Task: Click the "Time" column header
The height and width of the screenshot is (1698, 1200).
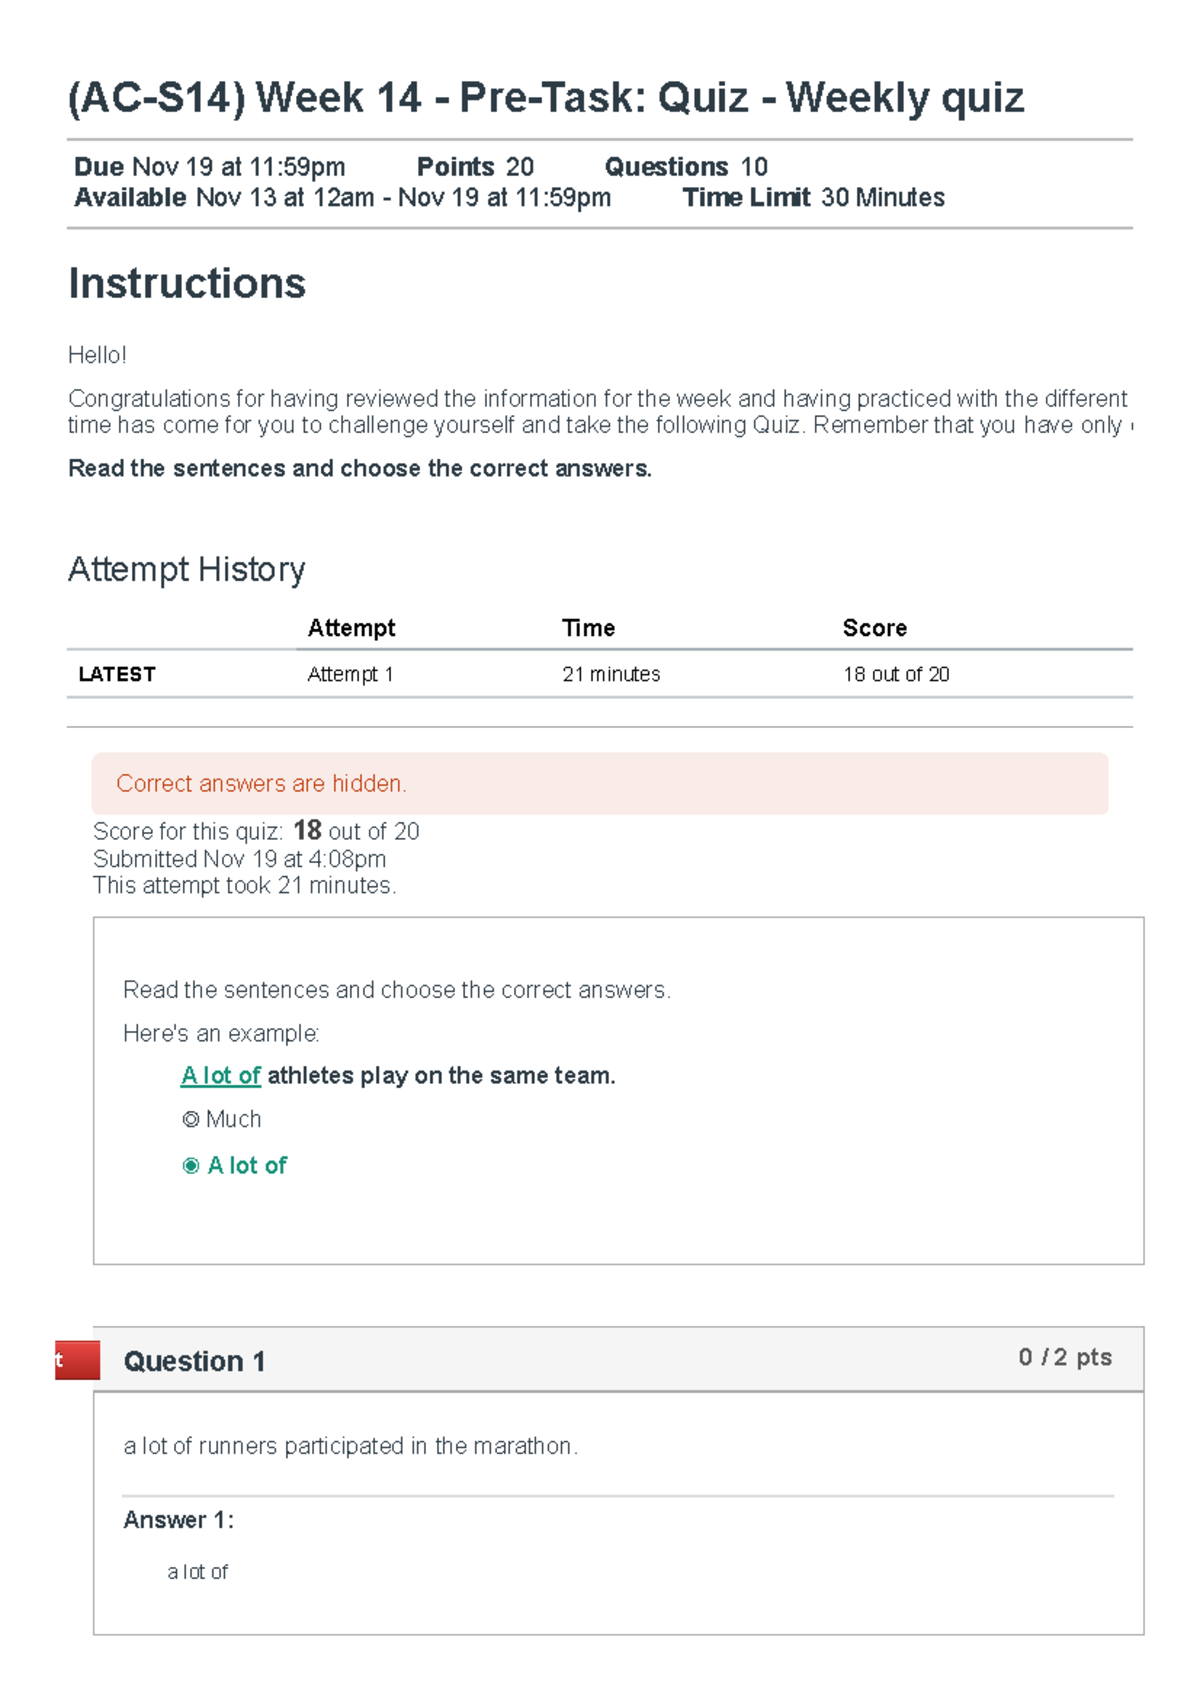Action: (588, 628)
